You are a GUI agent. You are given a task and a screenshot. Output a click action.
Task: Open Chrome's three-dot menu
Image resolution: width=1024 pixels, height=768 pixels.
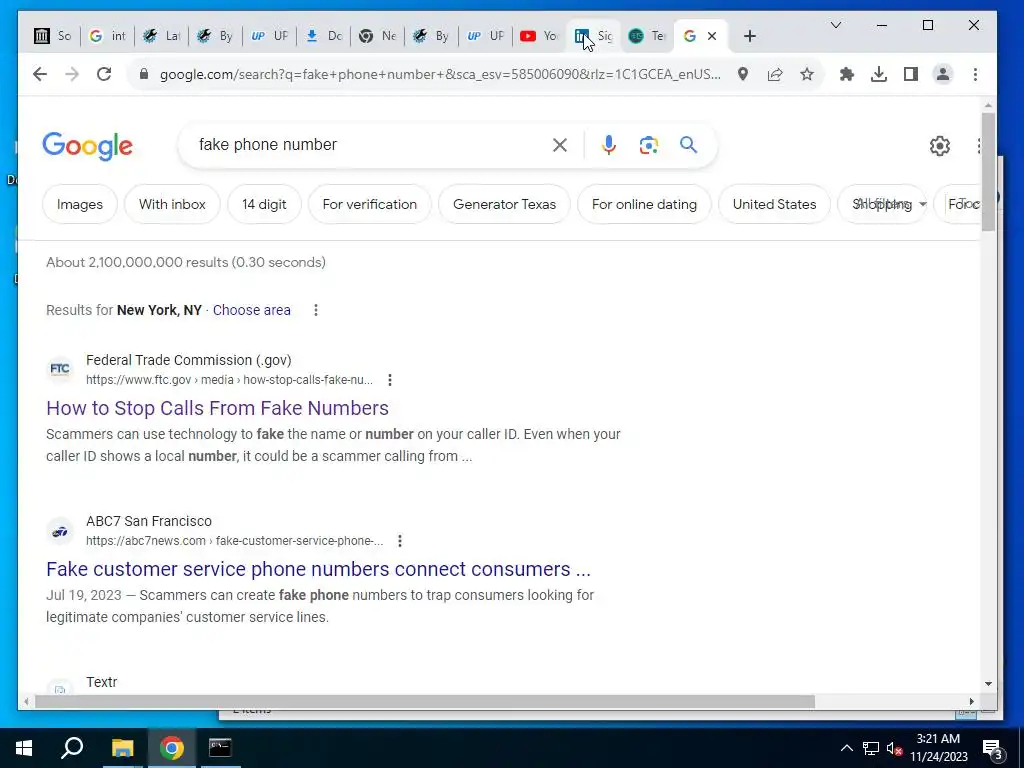[975, 74]
